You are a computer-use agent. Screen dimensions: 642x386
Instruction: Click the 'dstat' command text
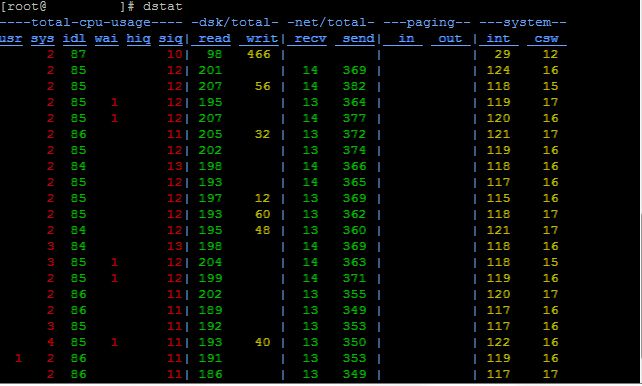click(x=163, y=7)
